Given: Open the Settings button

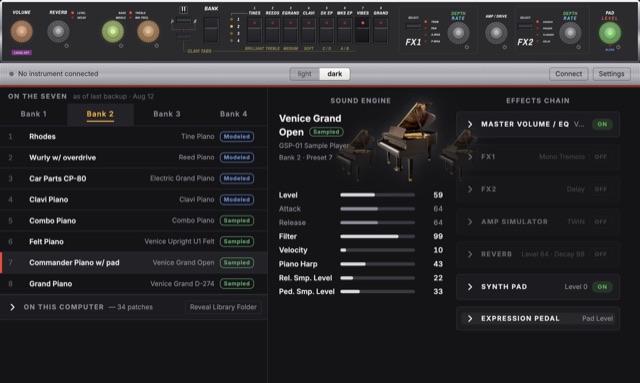Looking at the screenshot, I should [x=611, y=74].
